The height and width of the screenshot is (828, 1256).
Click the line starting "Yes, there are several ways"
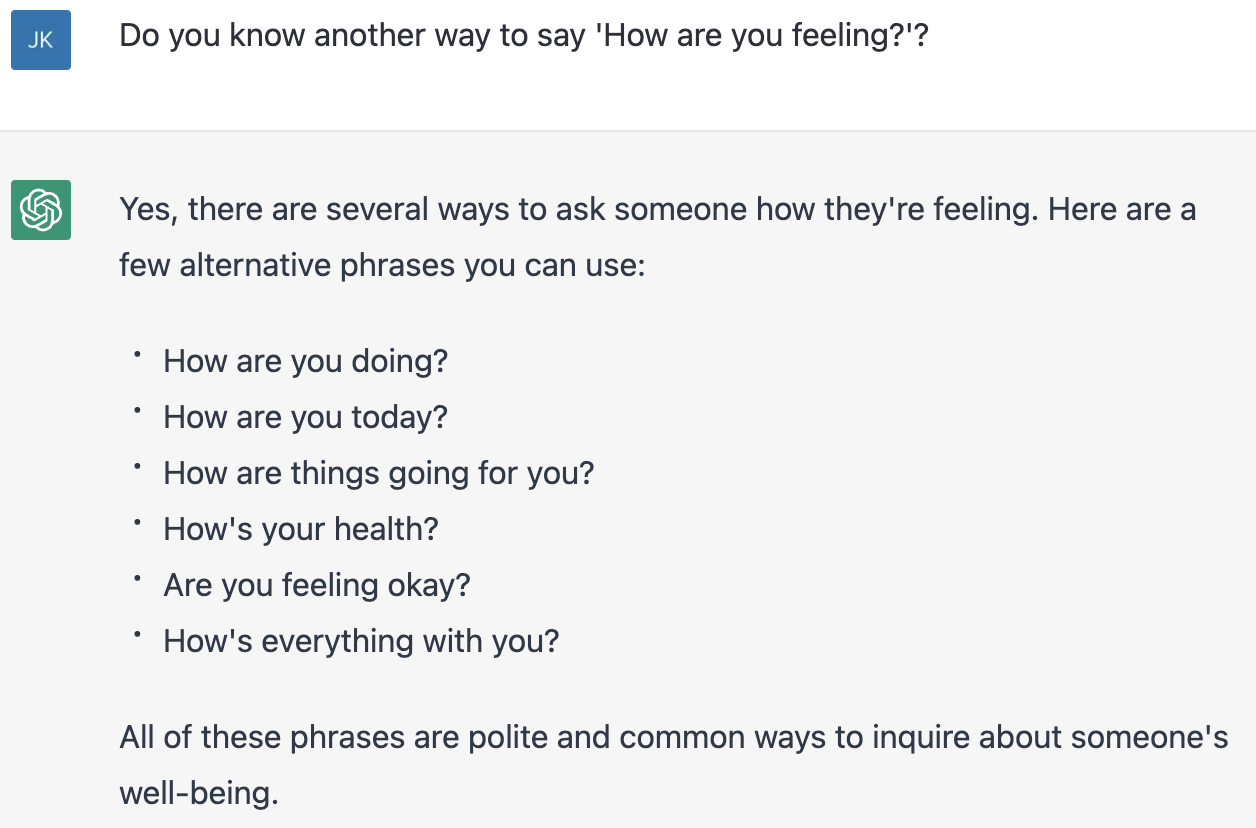(657, 210)
